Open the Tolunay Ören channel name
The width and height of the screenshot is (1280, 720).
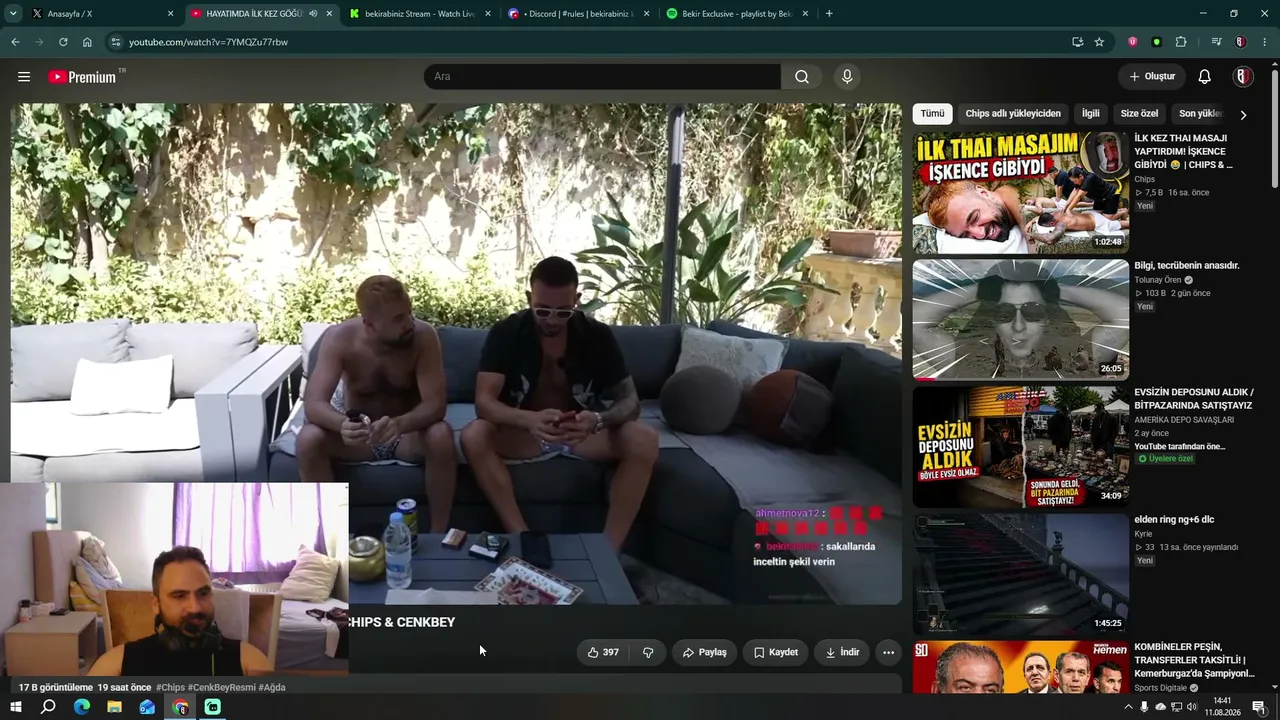click(1158, 280)
